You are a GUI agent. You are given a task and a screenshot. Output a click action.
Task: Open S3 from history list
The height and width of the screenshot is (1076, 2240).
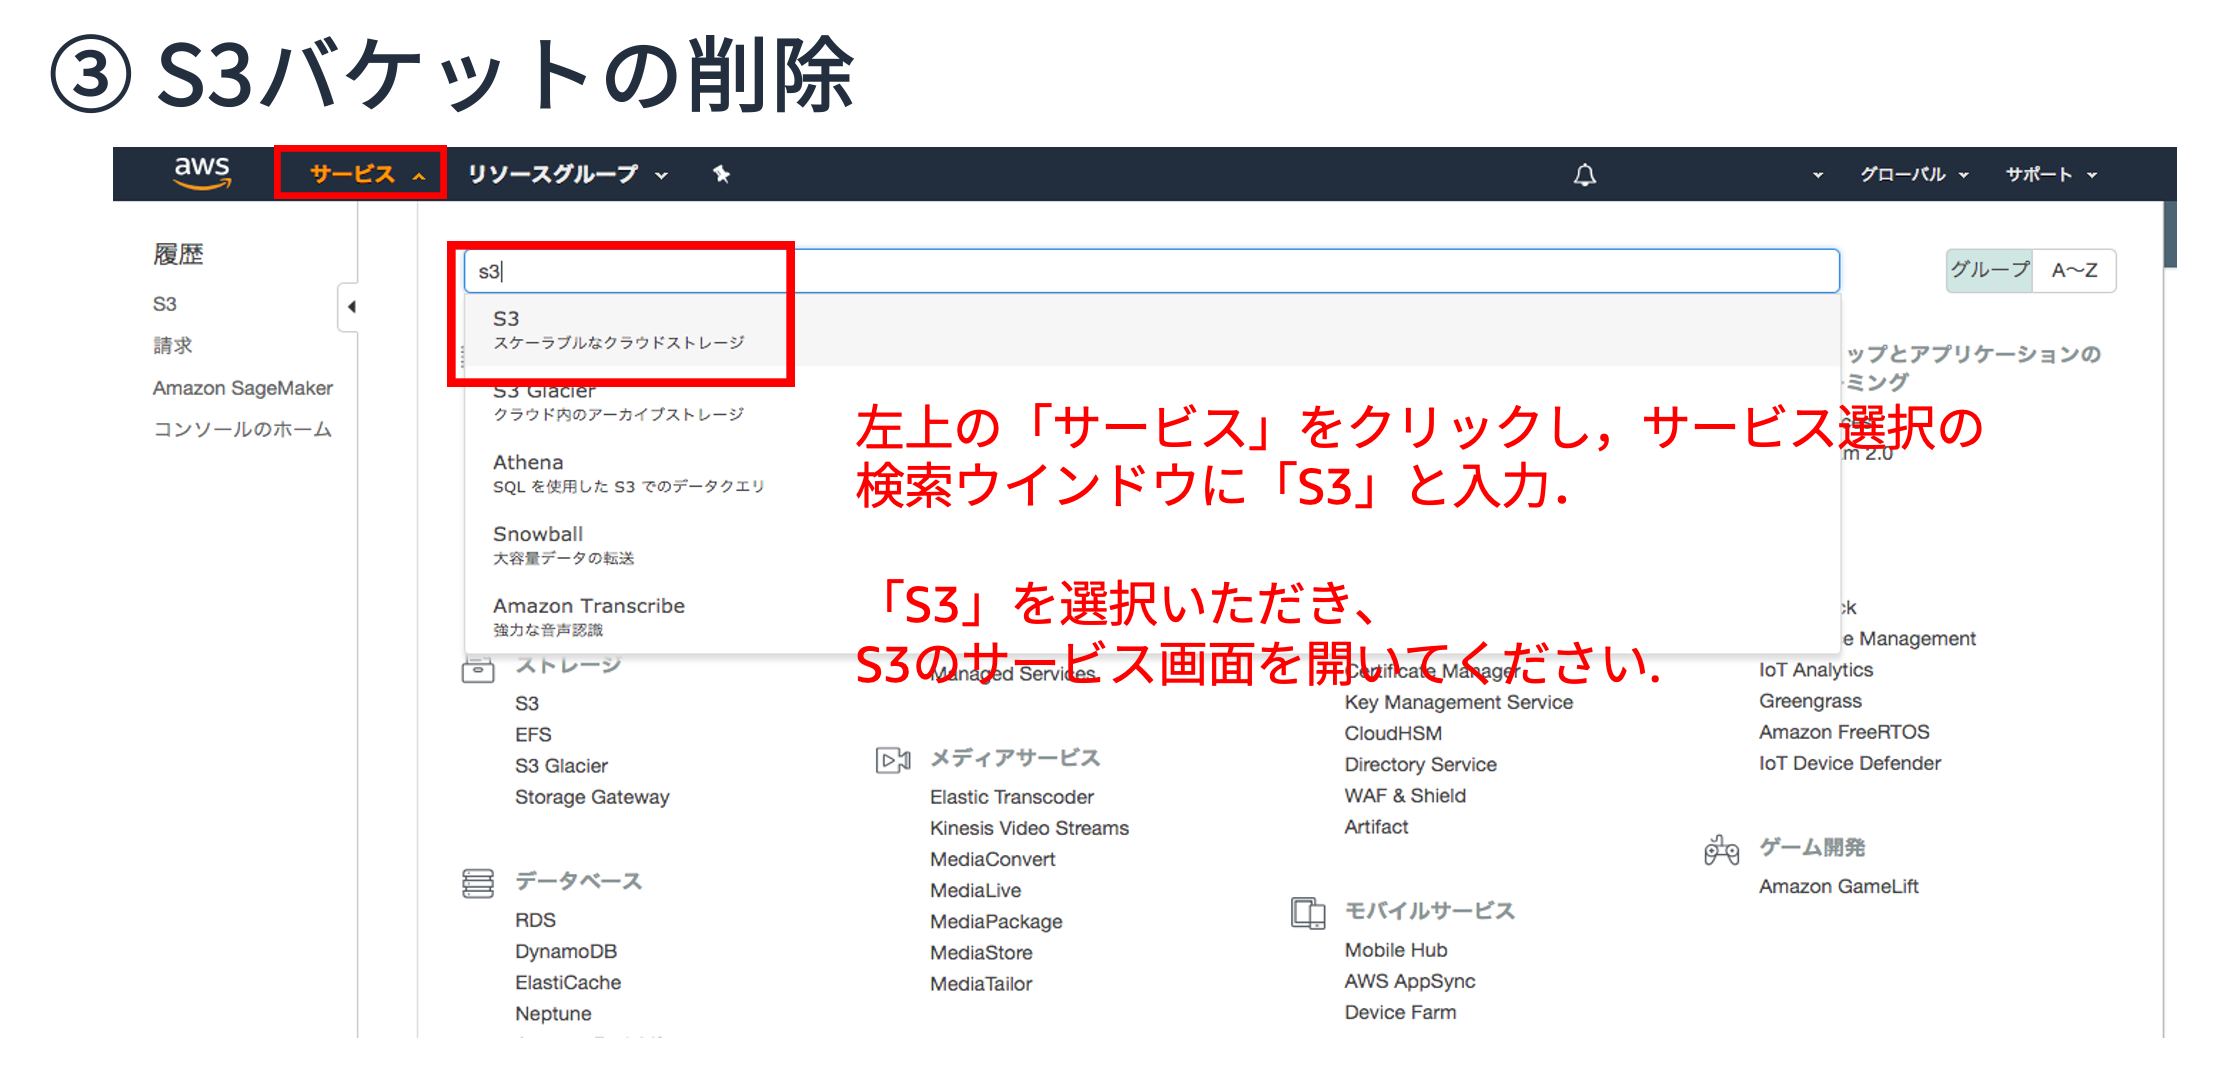click(x=165, y=304)
